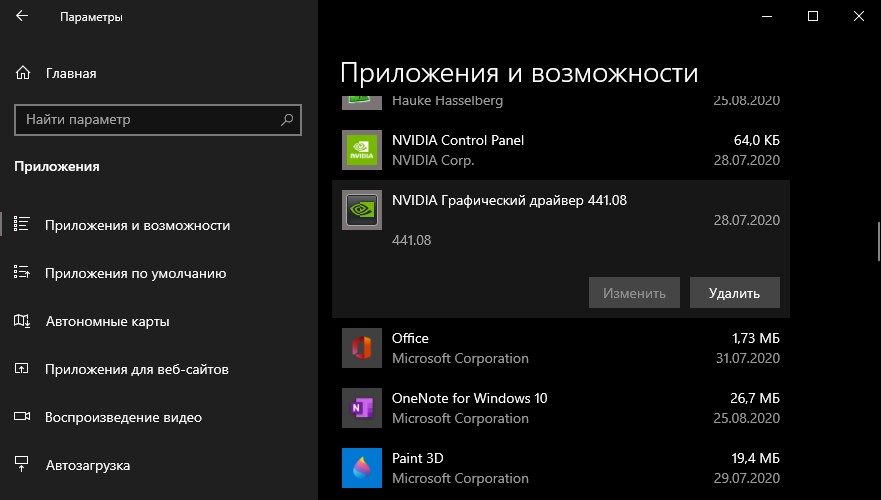Open the Главная home icon
This screenshot has height=500, width=881.
coord(22,73)
